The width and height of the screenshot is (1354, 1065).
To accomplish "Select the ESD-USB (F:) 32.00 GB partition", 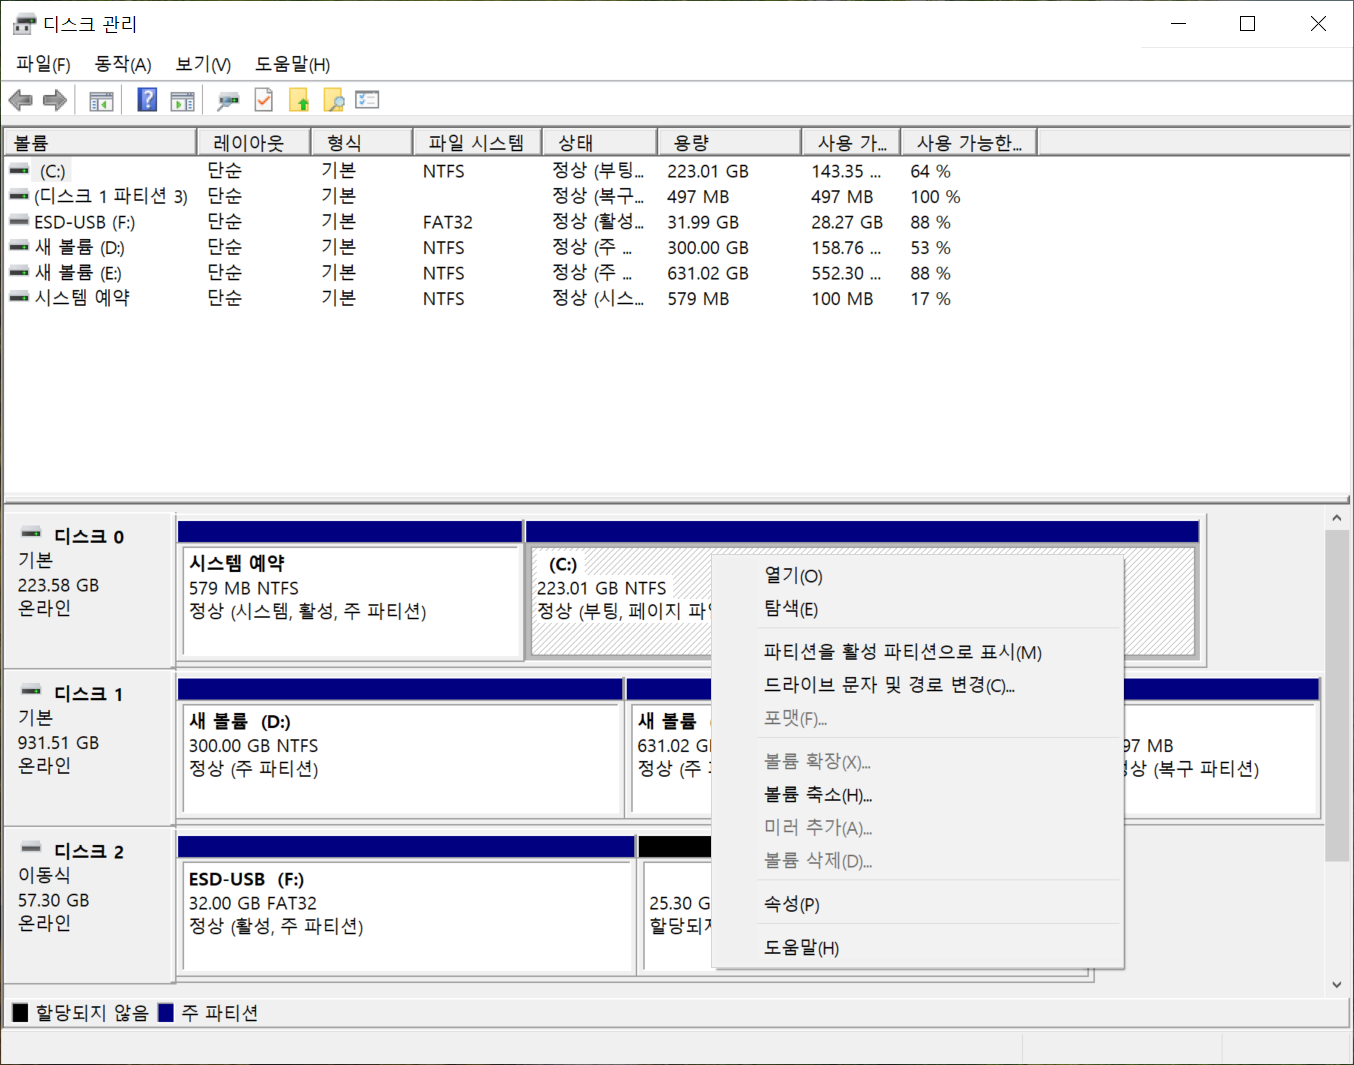I will (406, 915).
